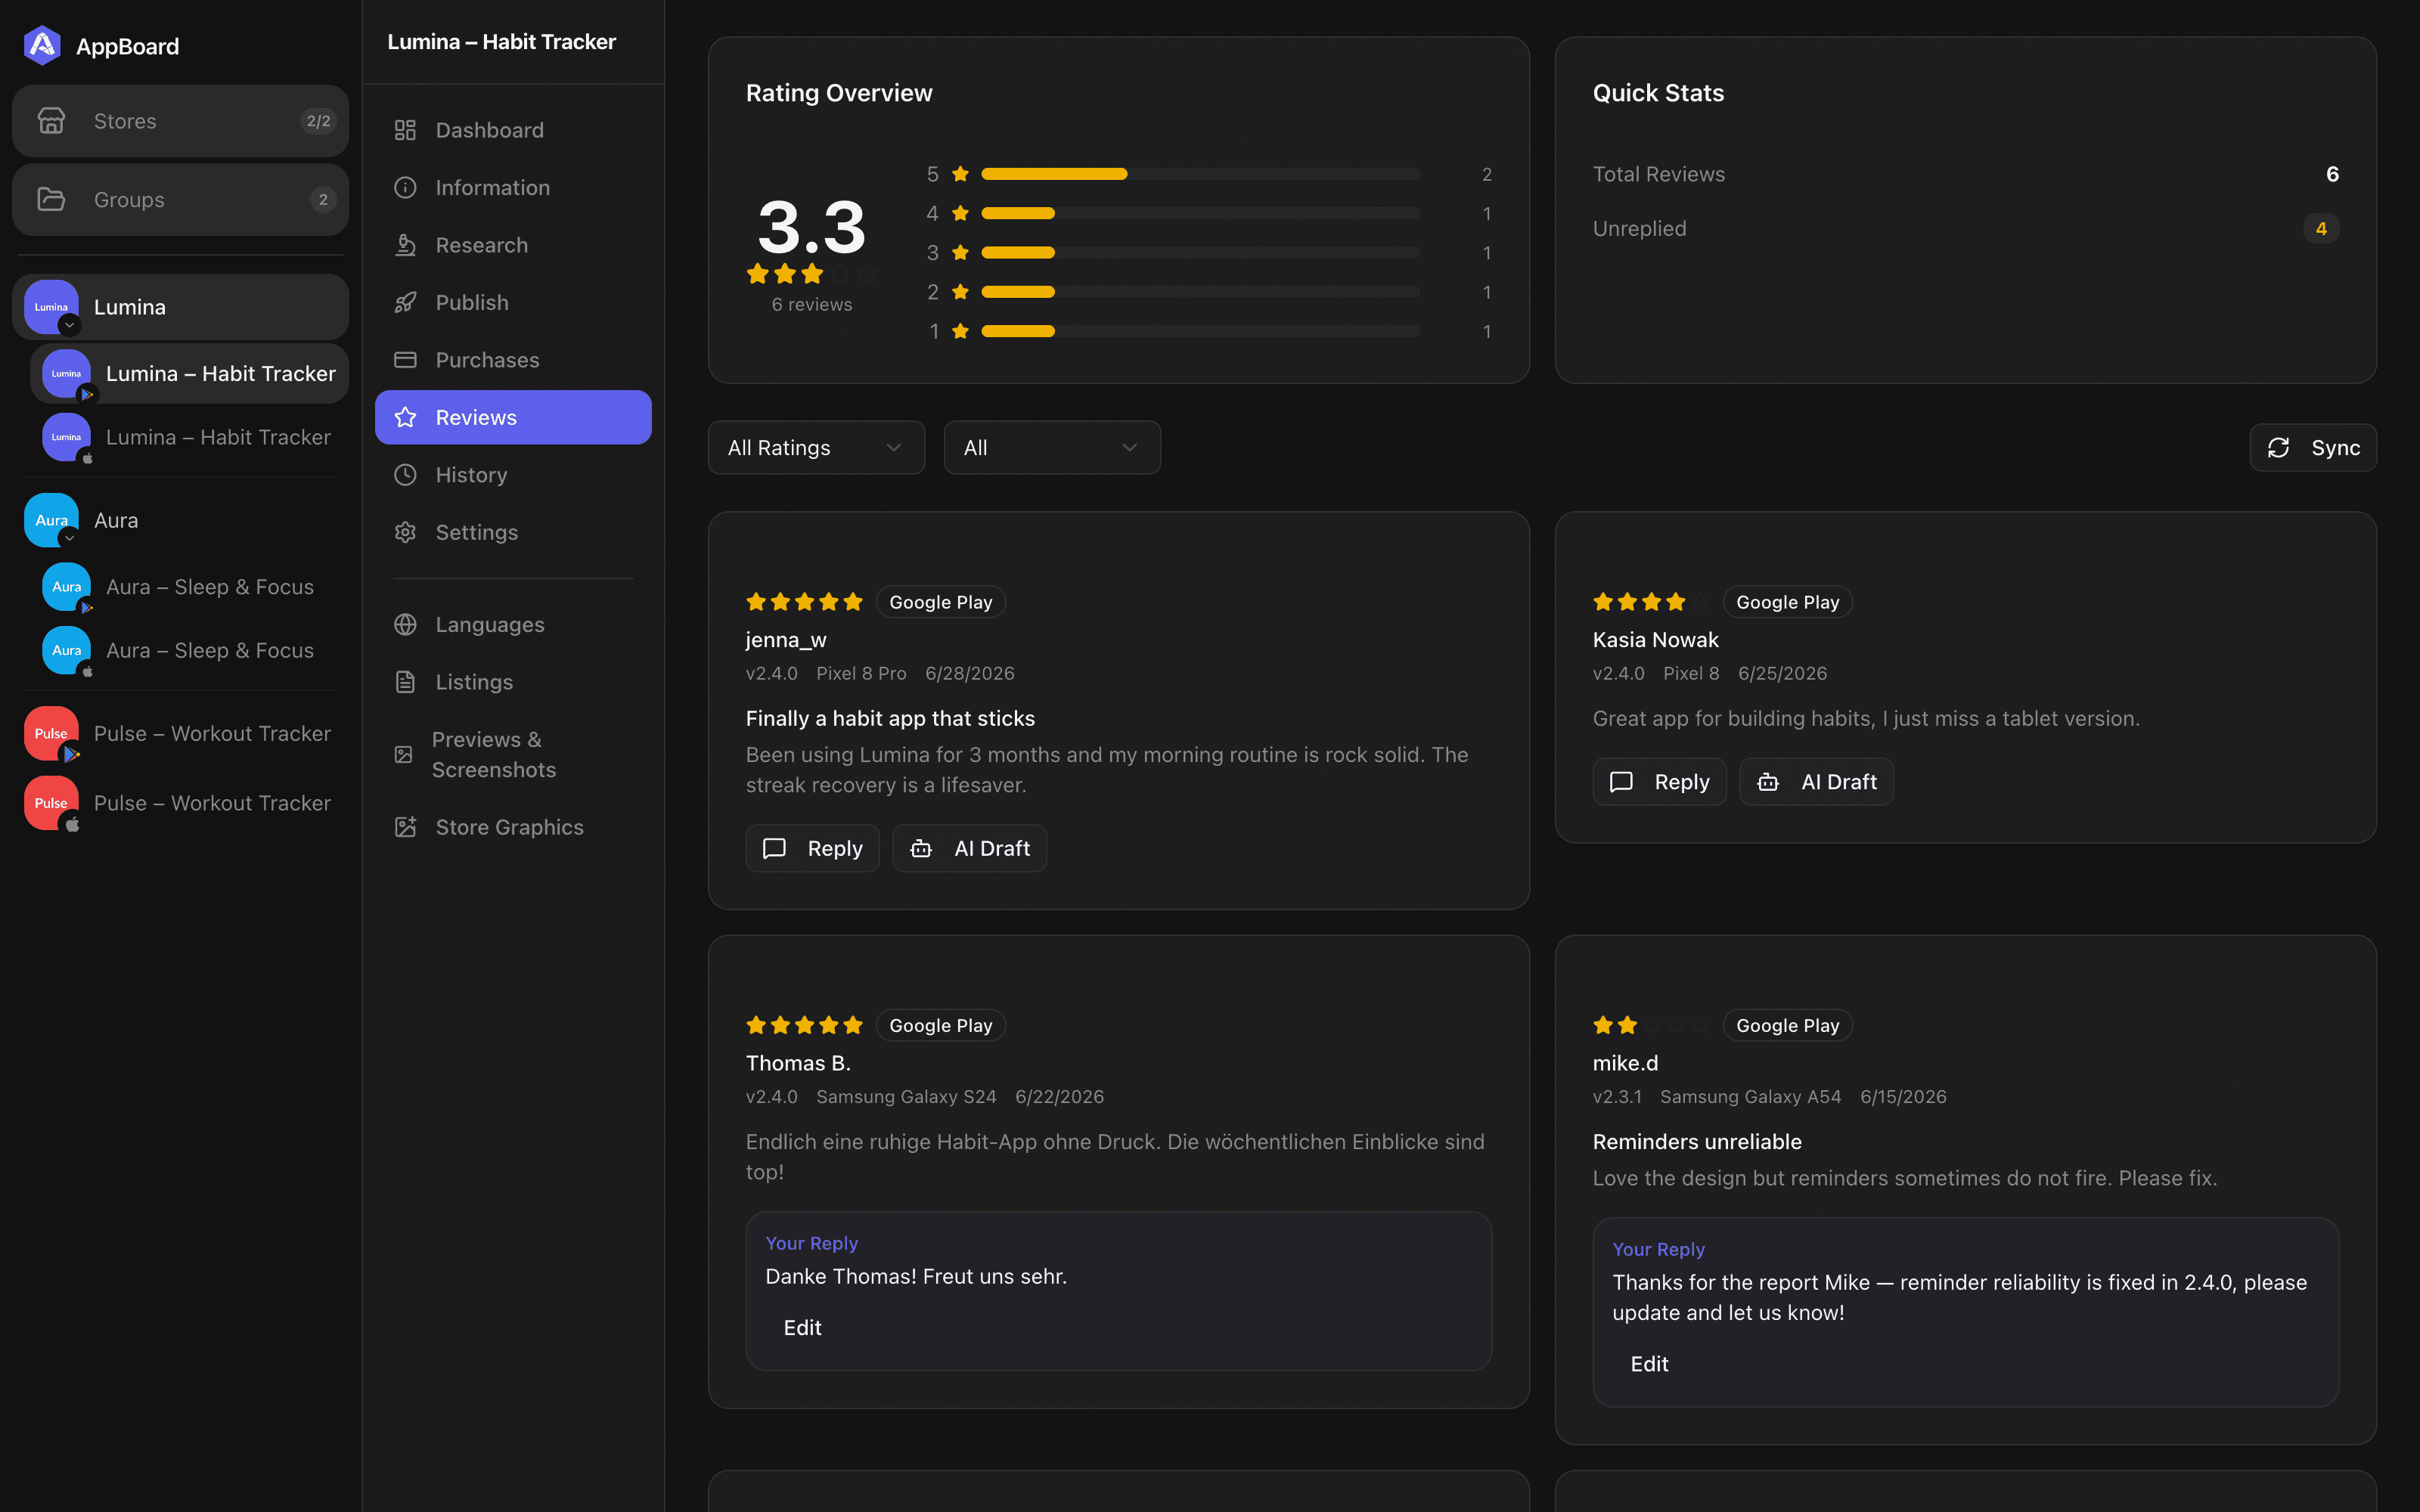Click the Reviews star icon
Screen dimensions: 2420x1512
(405, 417)
